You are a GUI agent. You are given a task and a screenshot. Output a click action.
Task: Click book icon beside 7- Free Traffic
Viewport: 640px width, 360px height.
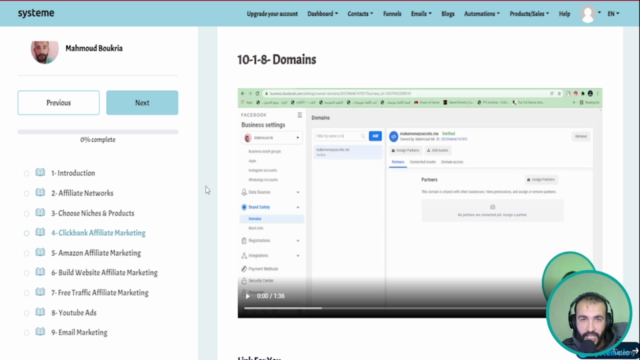coord(40,292)
